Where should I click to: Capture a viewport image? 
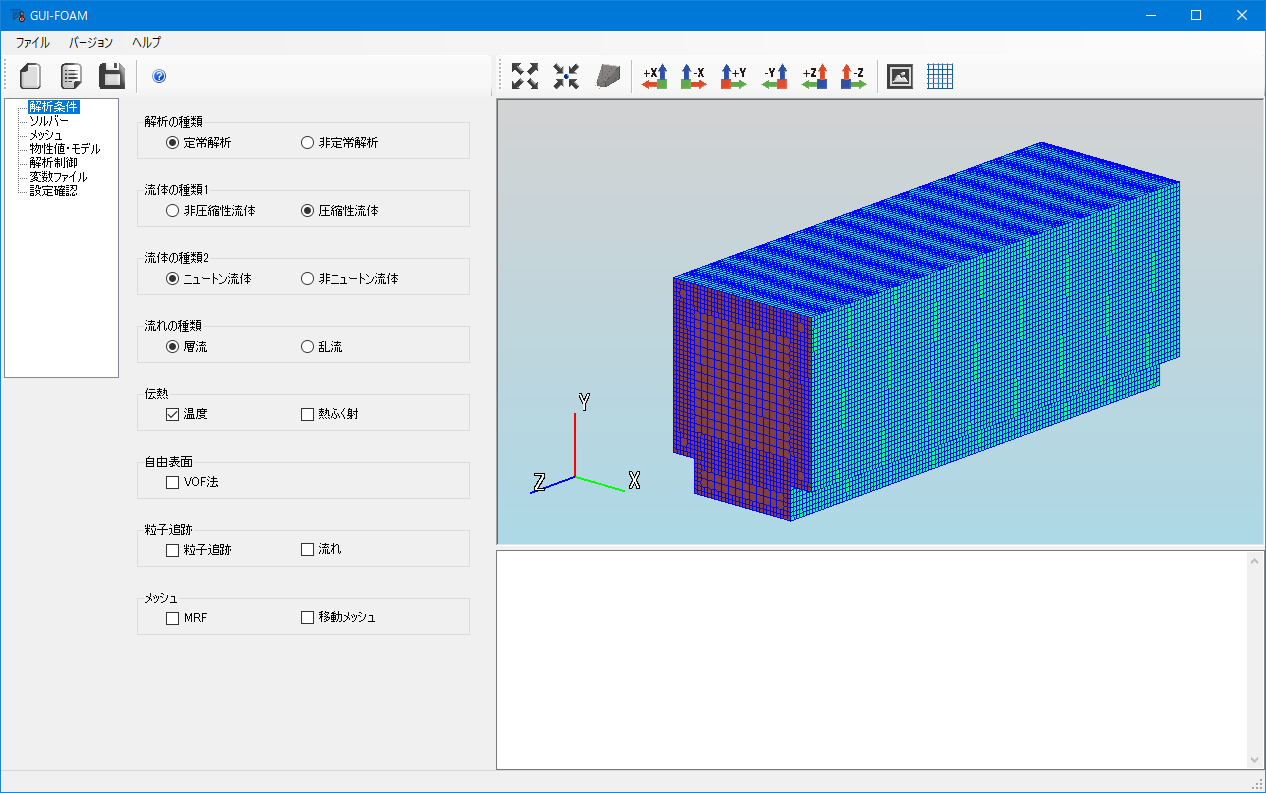click(x=899, y=76)
